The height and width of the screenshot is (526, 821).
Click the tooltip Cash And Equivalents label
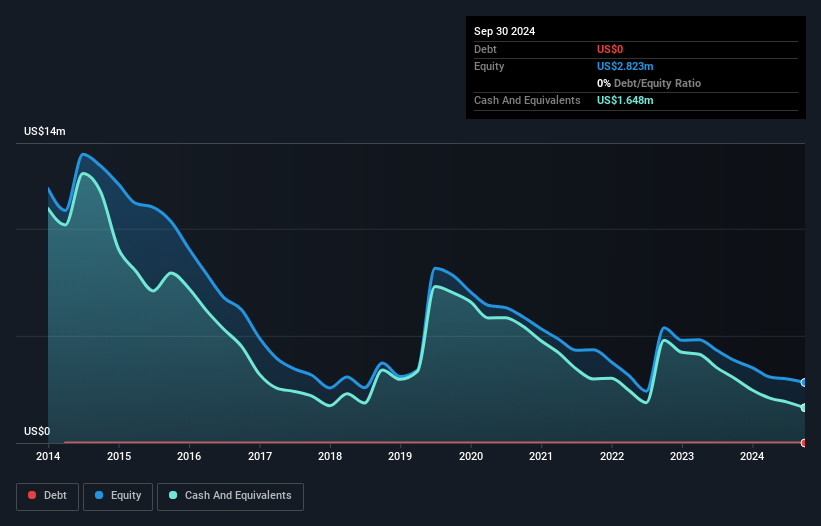(527, 100)
